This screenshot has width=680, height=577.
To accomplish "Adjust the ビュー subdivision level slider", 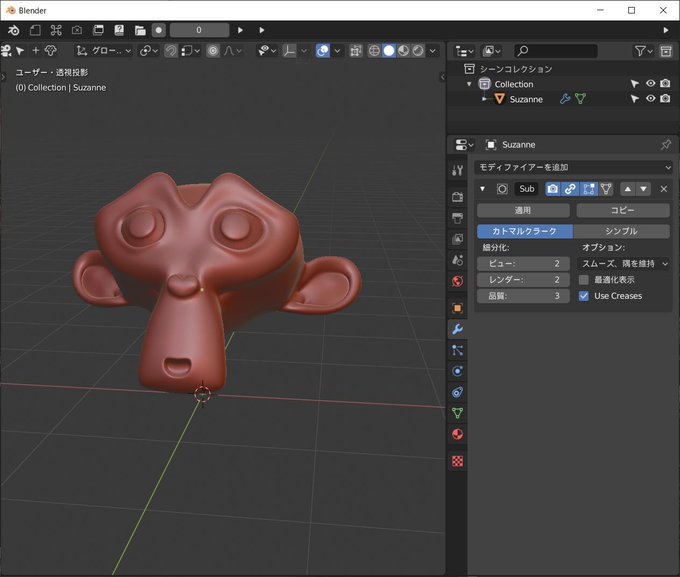I will [x=523, y=263].
